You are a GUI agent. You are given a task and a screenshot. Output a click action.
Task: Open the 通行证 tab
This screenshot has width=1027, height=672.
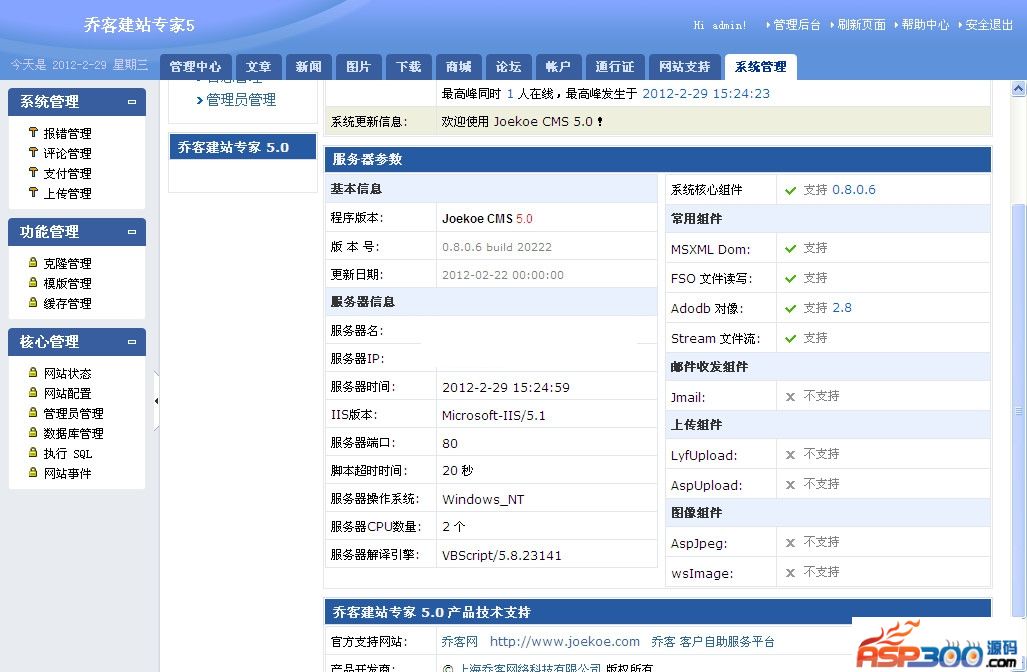614,67
